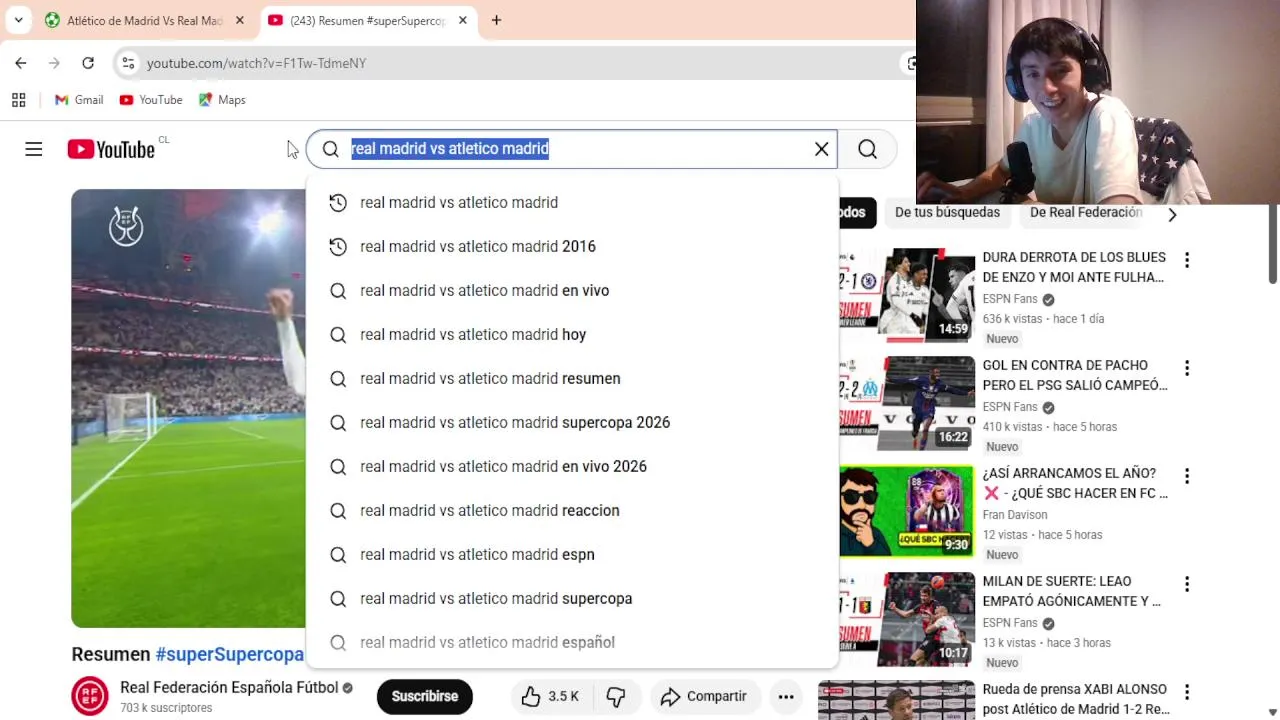This screenshot has height=720, width=1280.
Task: Open 'Rueda de prensa XABI ALONSO' video title
Action: pyautogui.click(x=1076, y=699)
